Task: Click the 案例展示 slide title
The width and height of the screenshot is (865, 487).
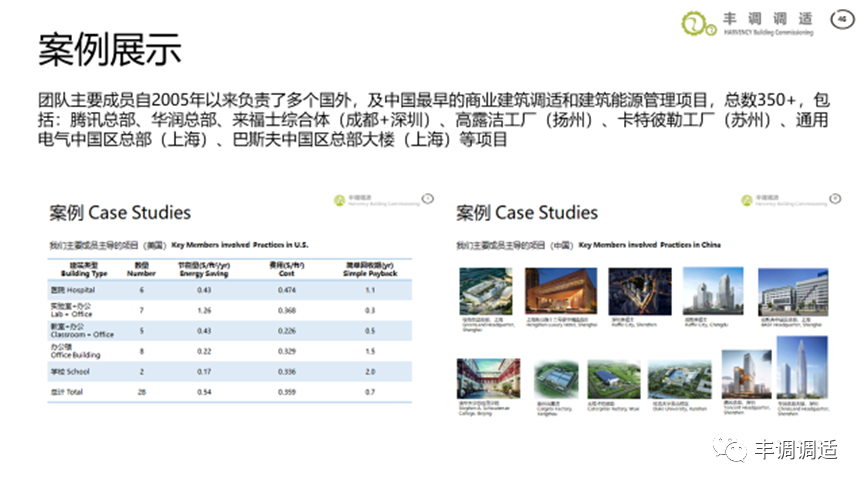Action: 110,48
